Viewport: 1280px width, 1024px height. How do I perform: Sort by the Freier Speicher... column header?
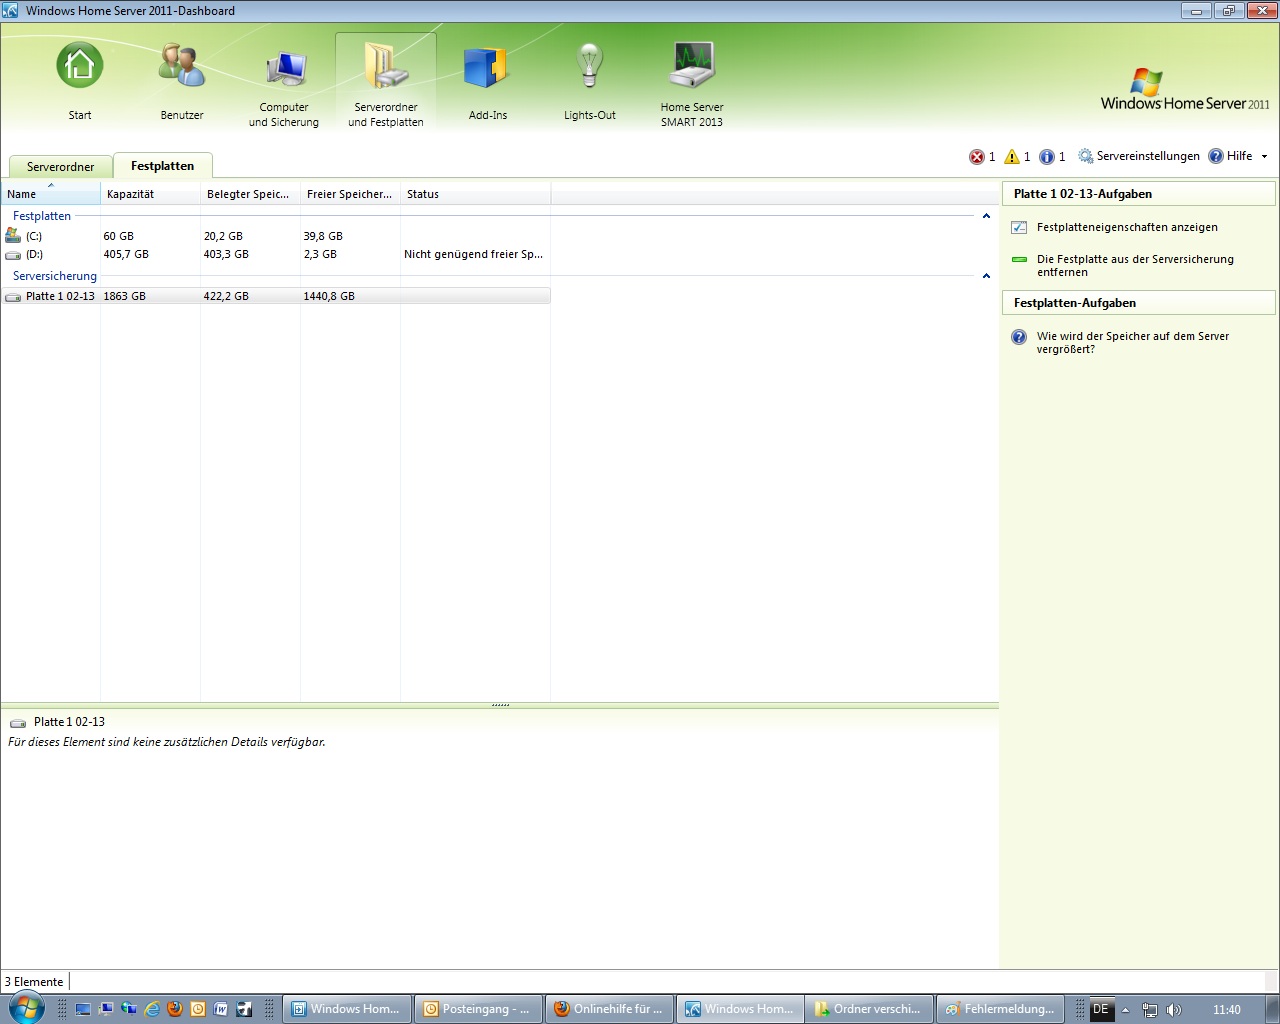351,194
